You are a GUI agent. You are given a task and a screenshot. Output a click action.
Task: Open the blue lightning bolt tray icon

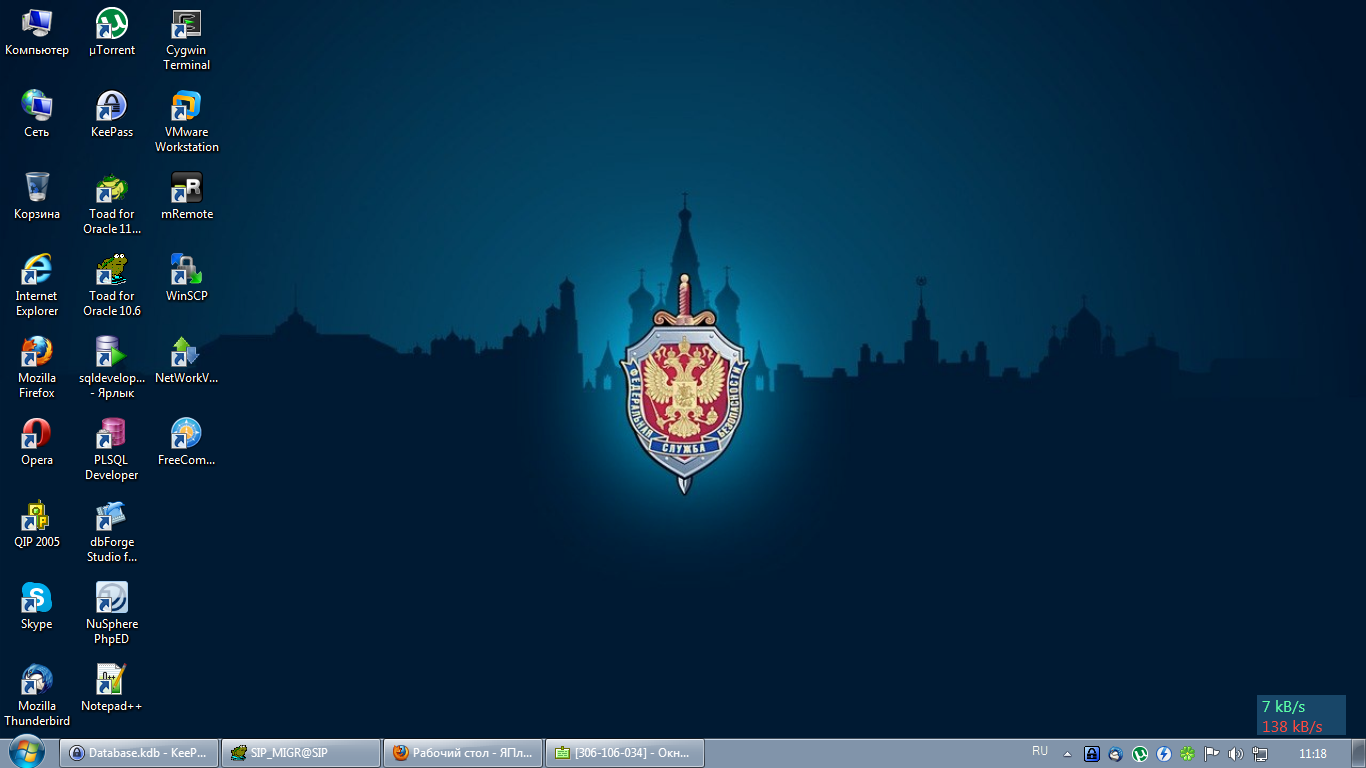coord(1164,753)
